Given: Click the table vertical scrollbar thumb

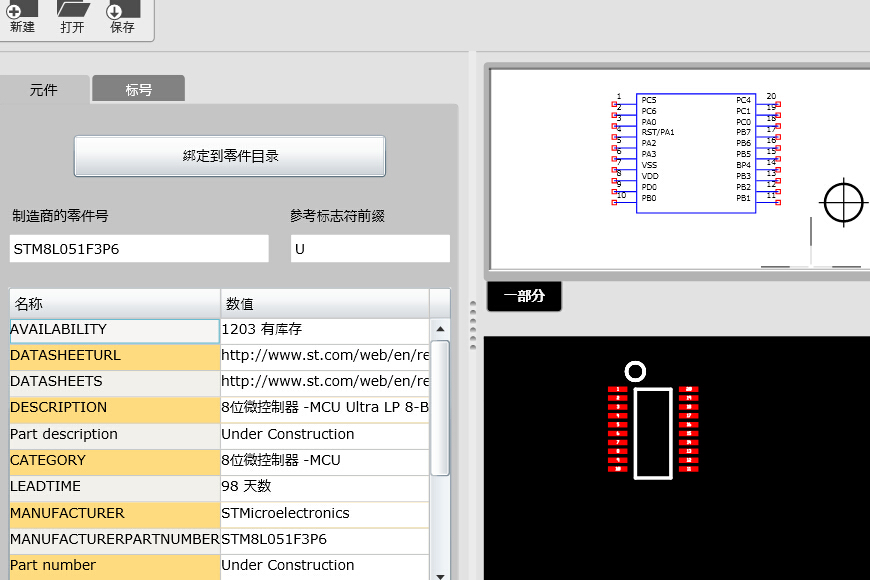Looking at the screenshot, I should [x=440, y=408].
